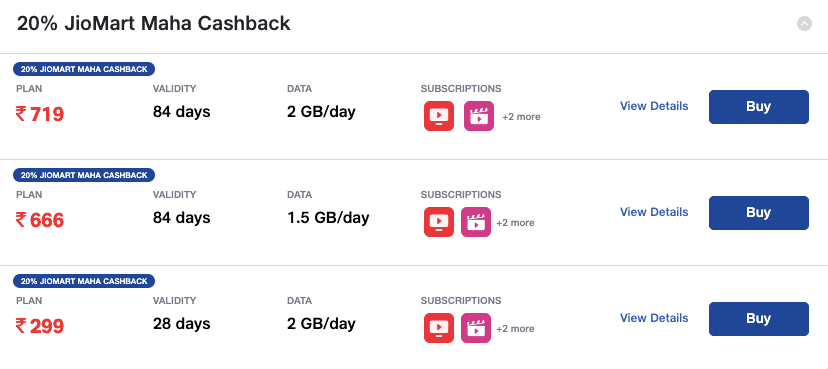Screen dimensions: 828x369
Task: Open View Details for ₹666 plan
Action: (654, 212)
